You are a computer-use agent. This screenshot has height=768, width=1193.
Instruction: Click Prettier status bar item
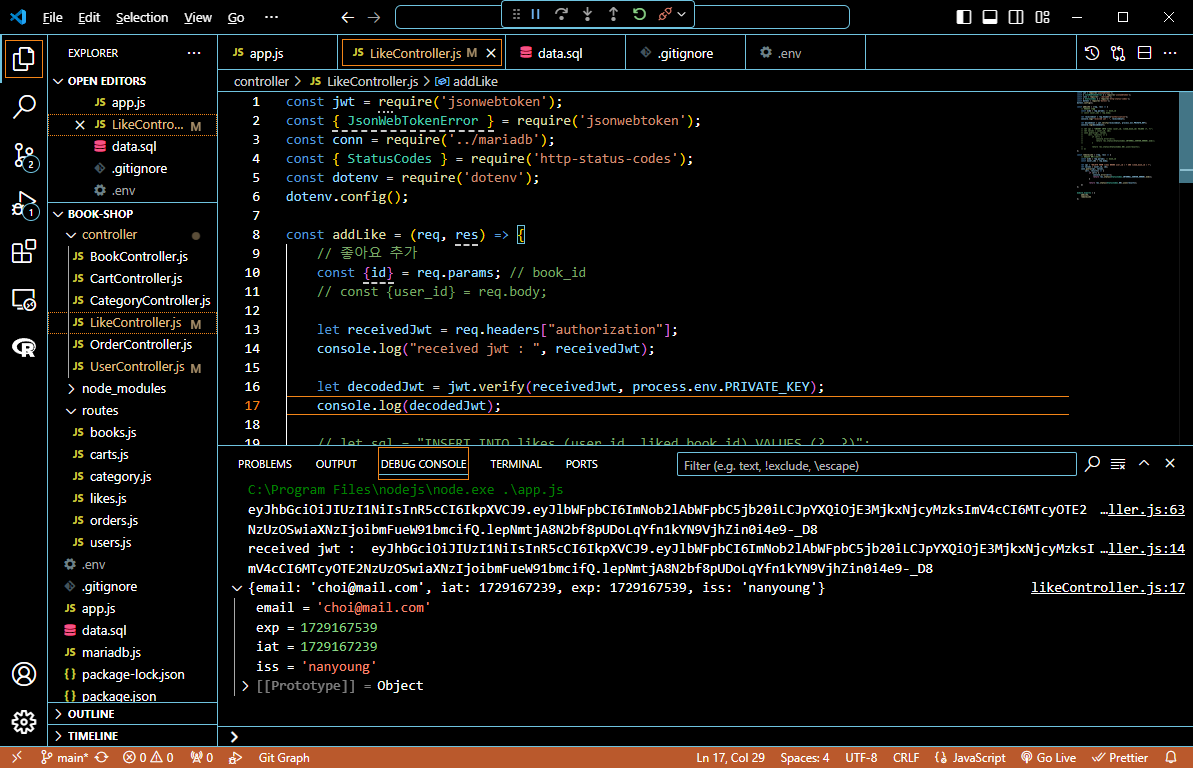click(1120, 757)
